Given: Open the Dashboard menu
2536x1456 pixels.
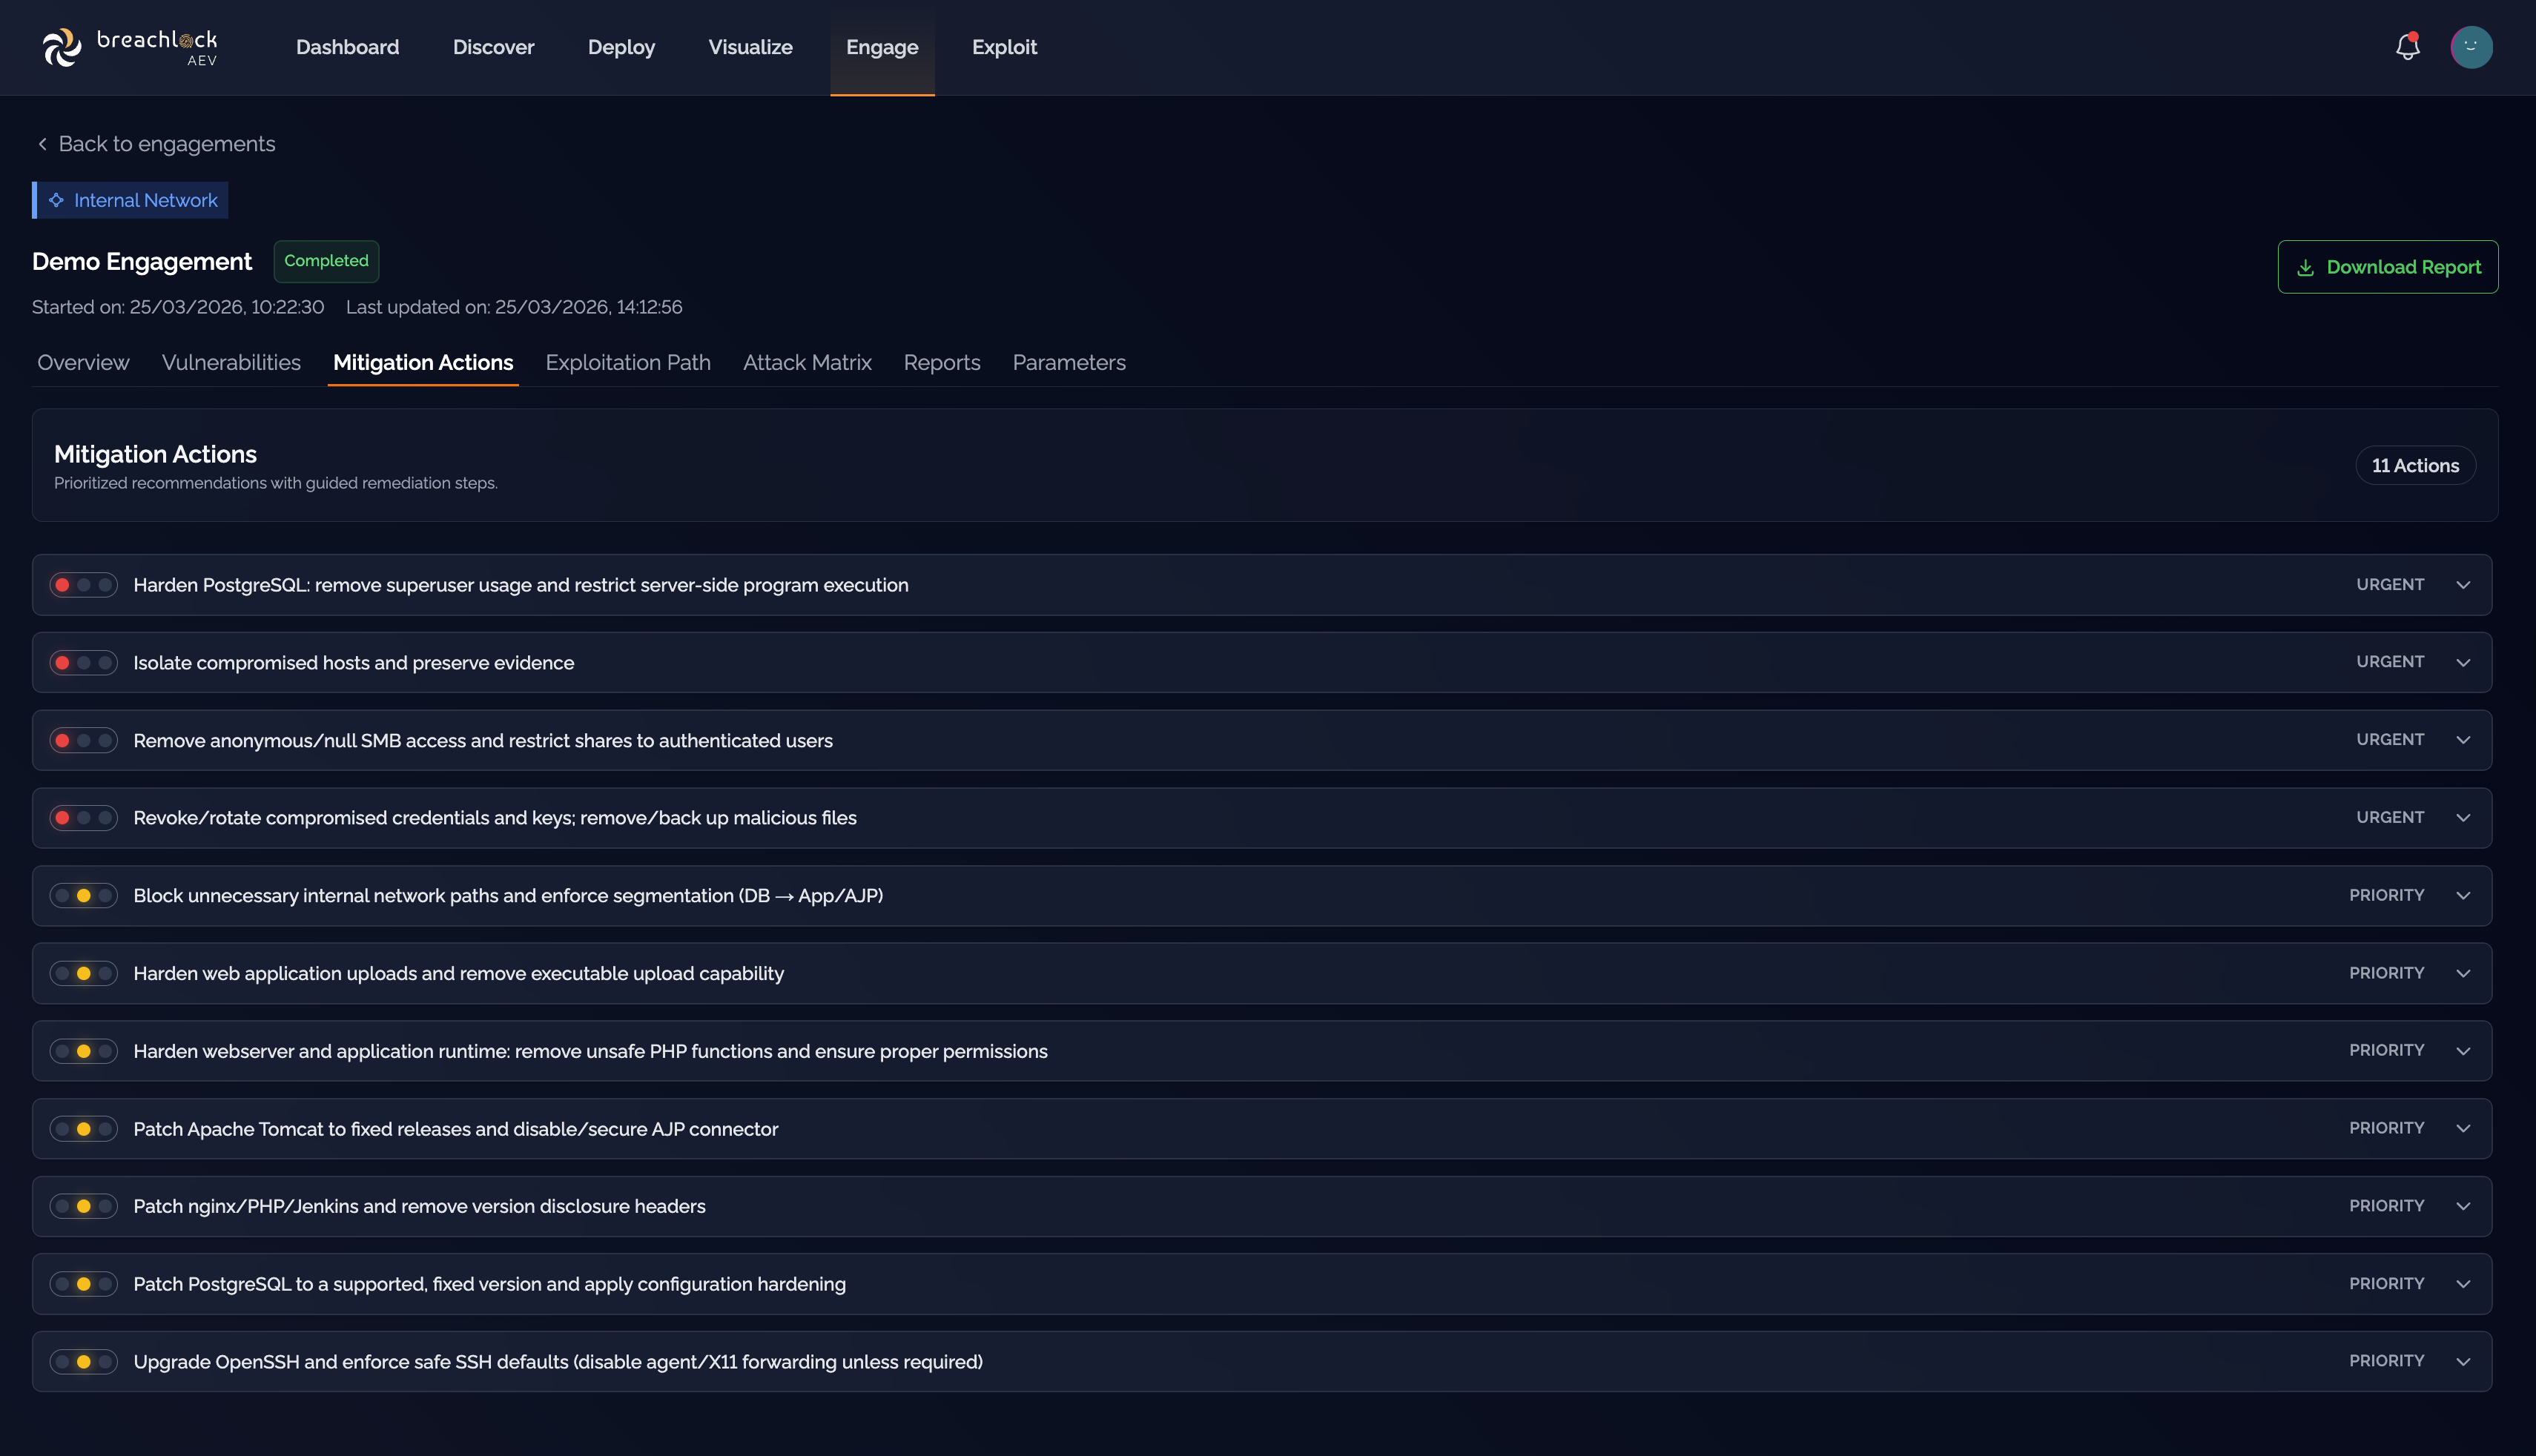Looking at the screenshot, I should [x=347, y=47].
